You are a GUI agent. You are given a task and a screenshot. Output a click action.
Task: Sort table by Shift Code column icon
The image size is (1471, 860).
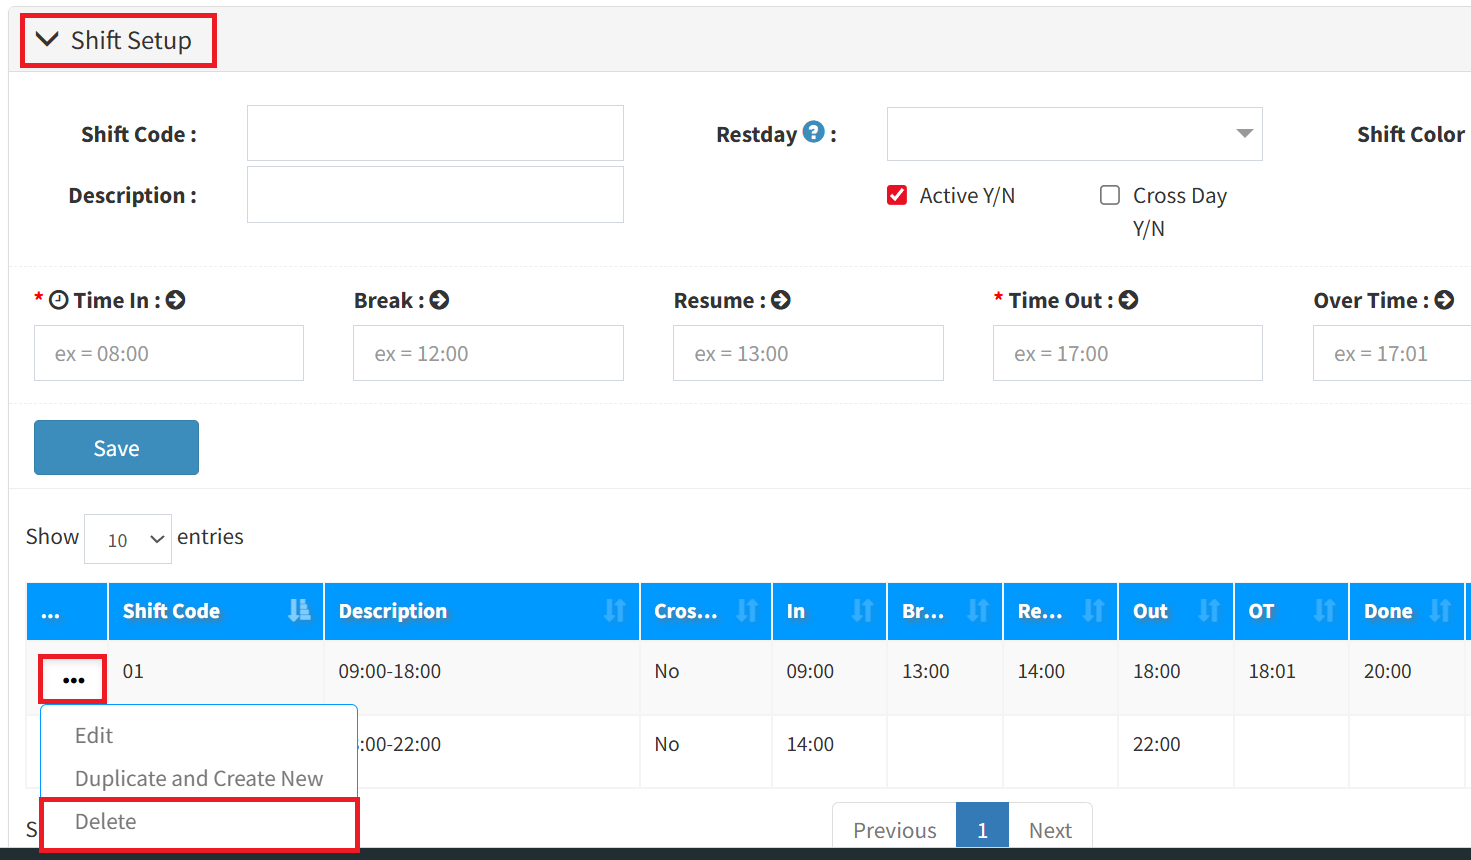[x=299, y=611]
